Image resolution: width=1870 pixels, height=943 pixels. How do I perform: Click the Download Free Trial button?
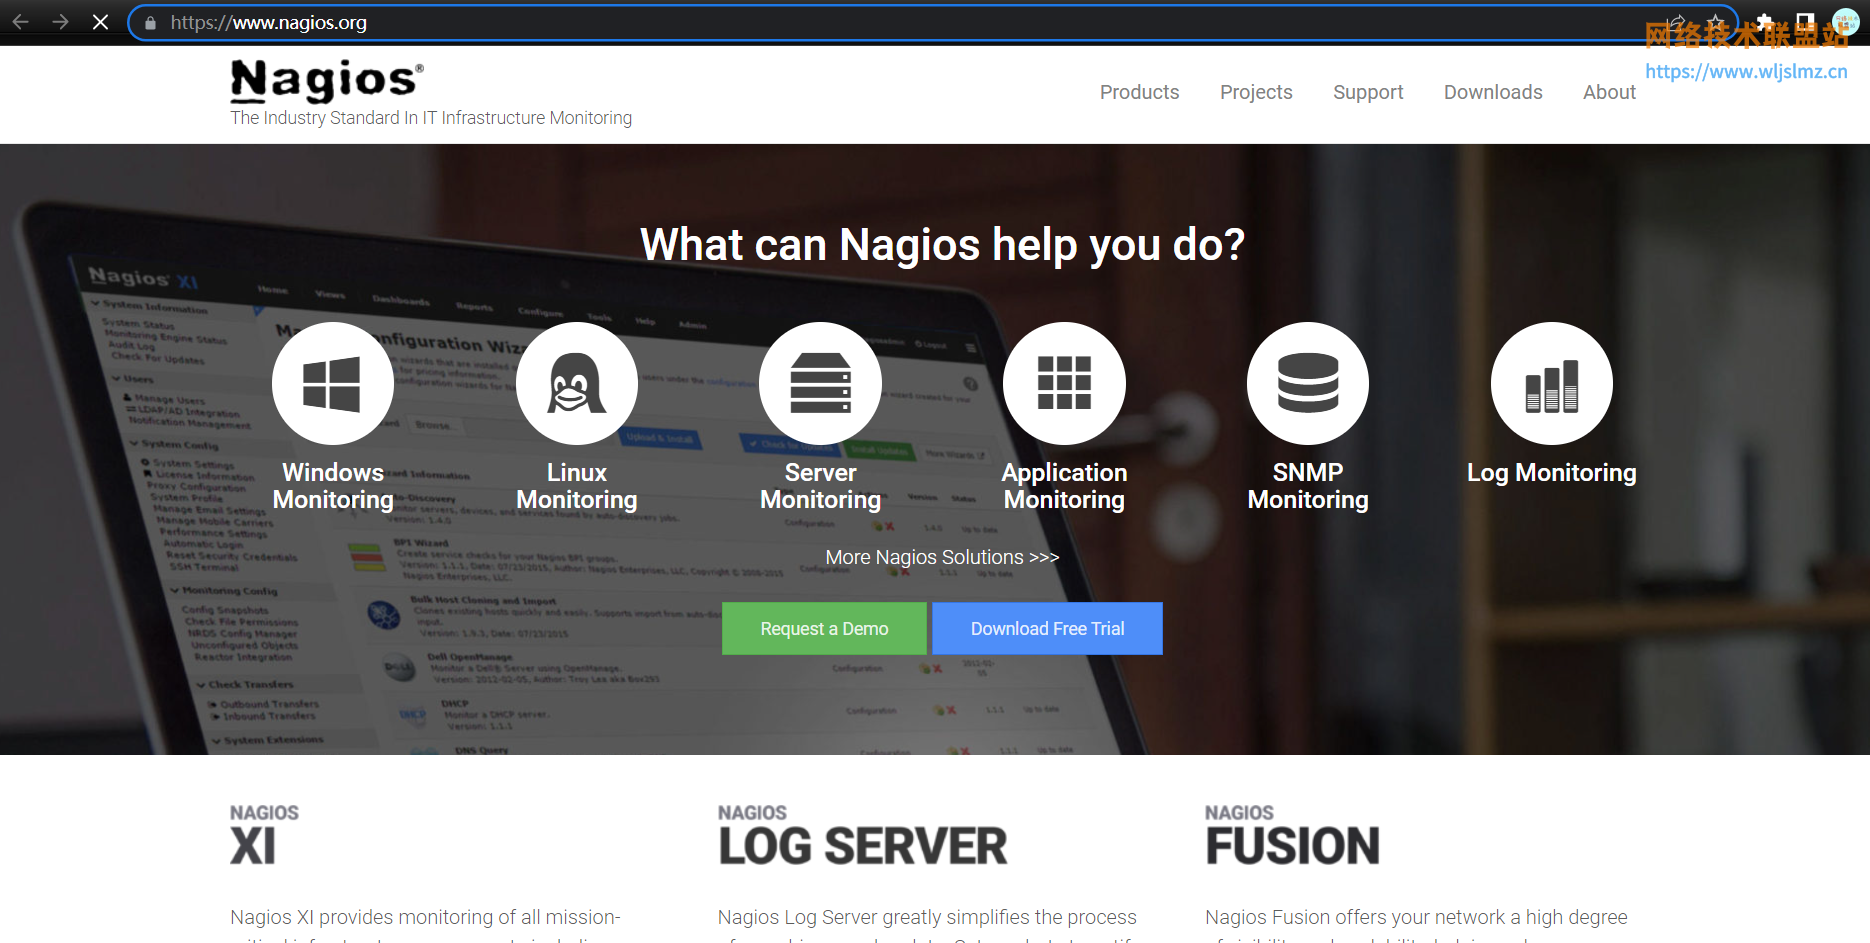[x=1047, y=628]
